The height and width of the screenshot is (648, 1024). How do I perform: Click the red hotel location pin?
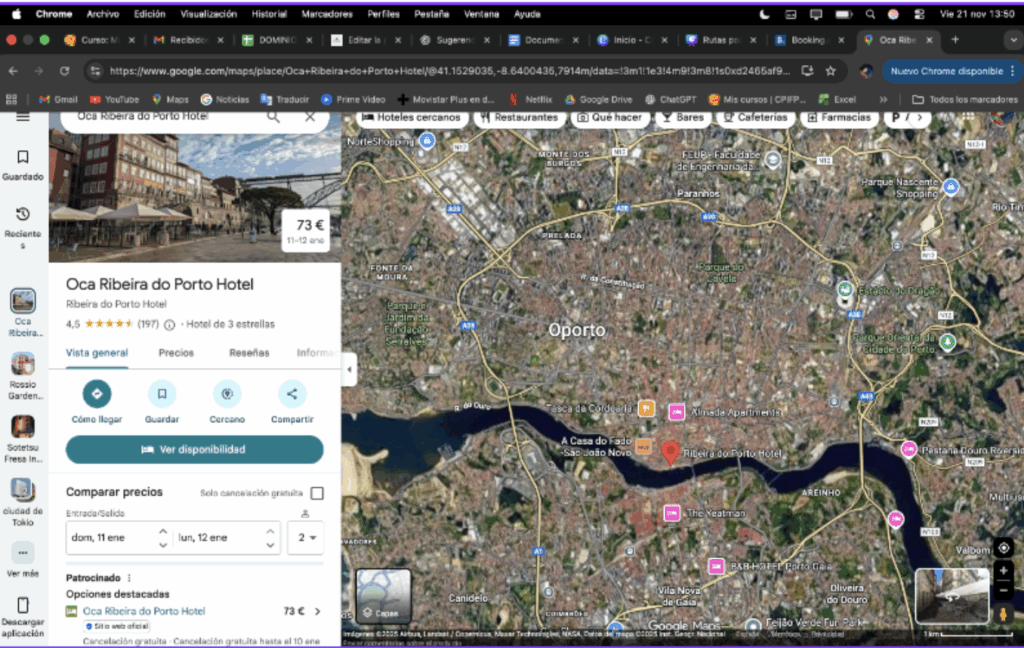[671, 452]
